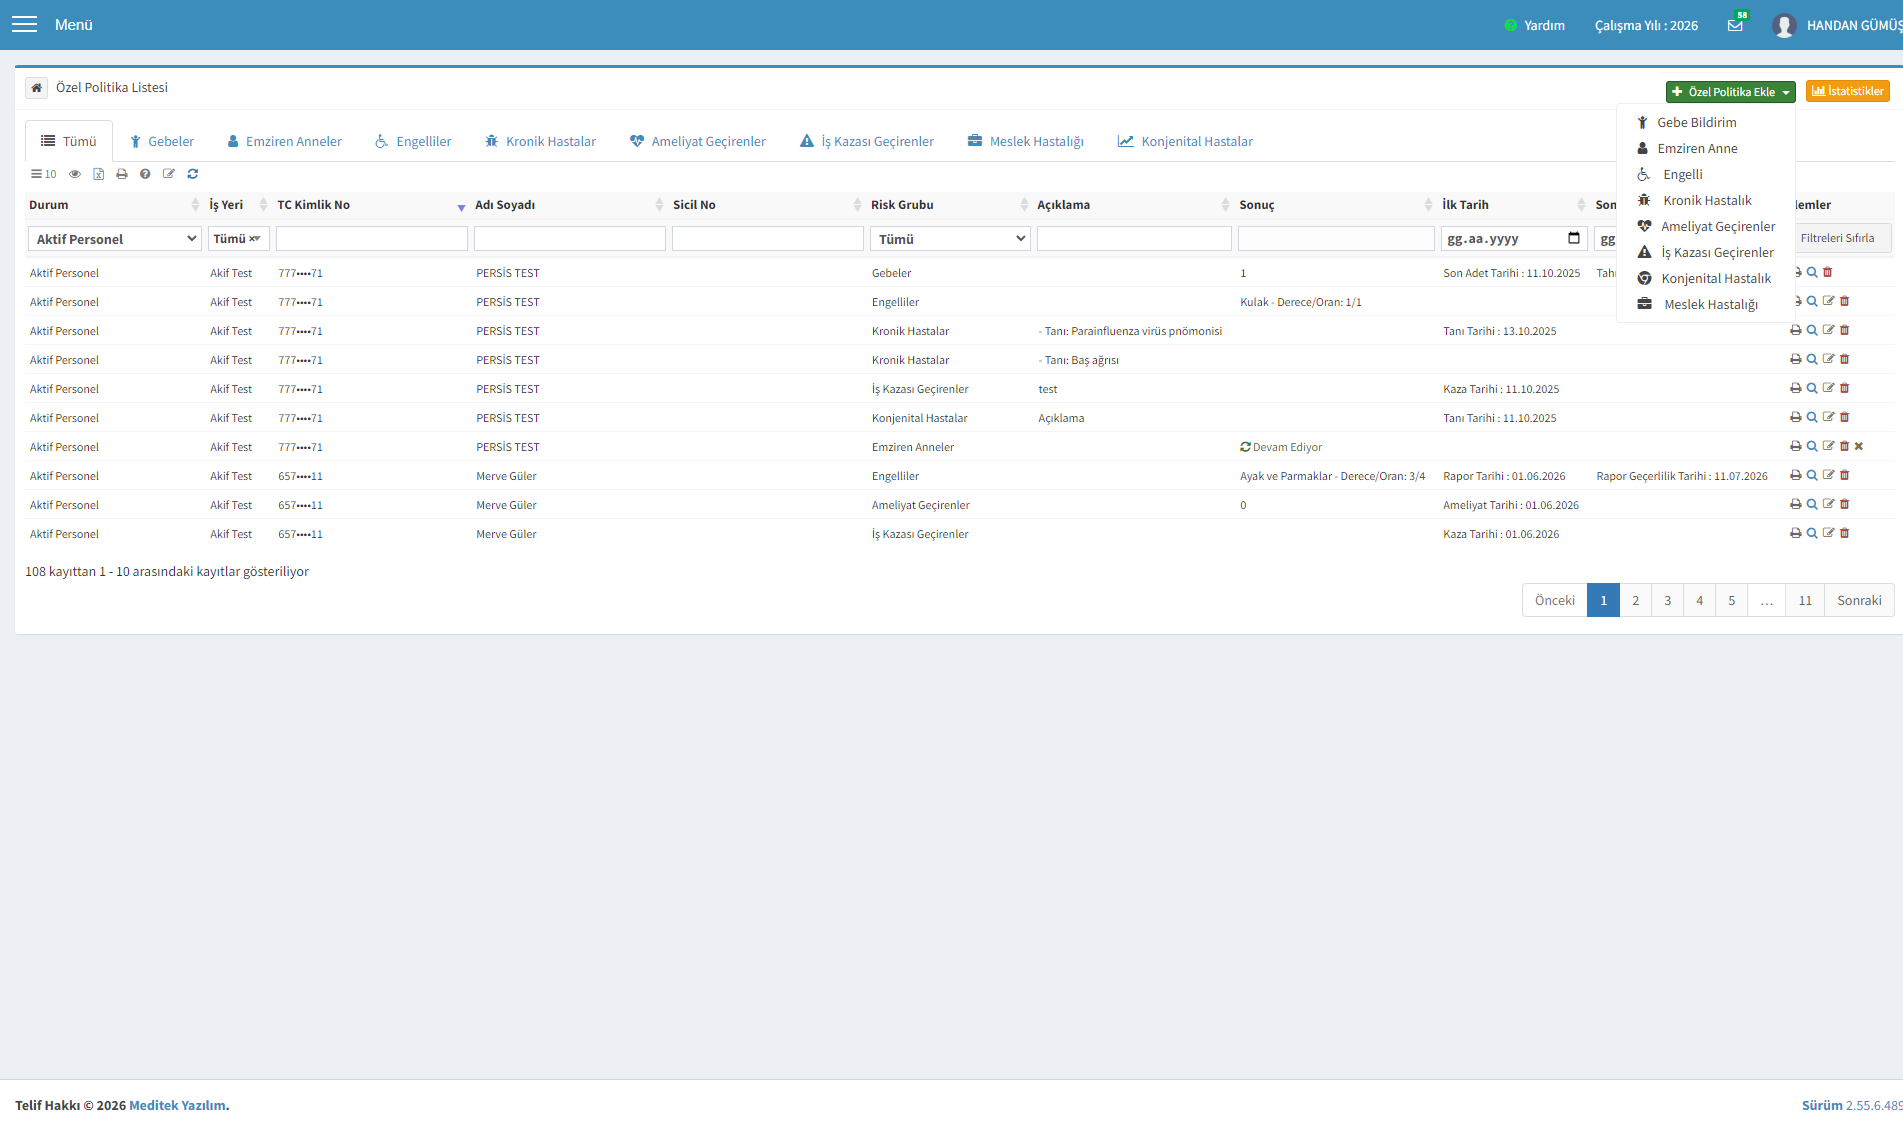Click the Adı Soyadı filter input field
Image resolution: width=1903 pixels, height=1130 pixels.
tap(570, 239)
